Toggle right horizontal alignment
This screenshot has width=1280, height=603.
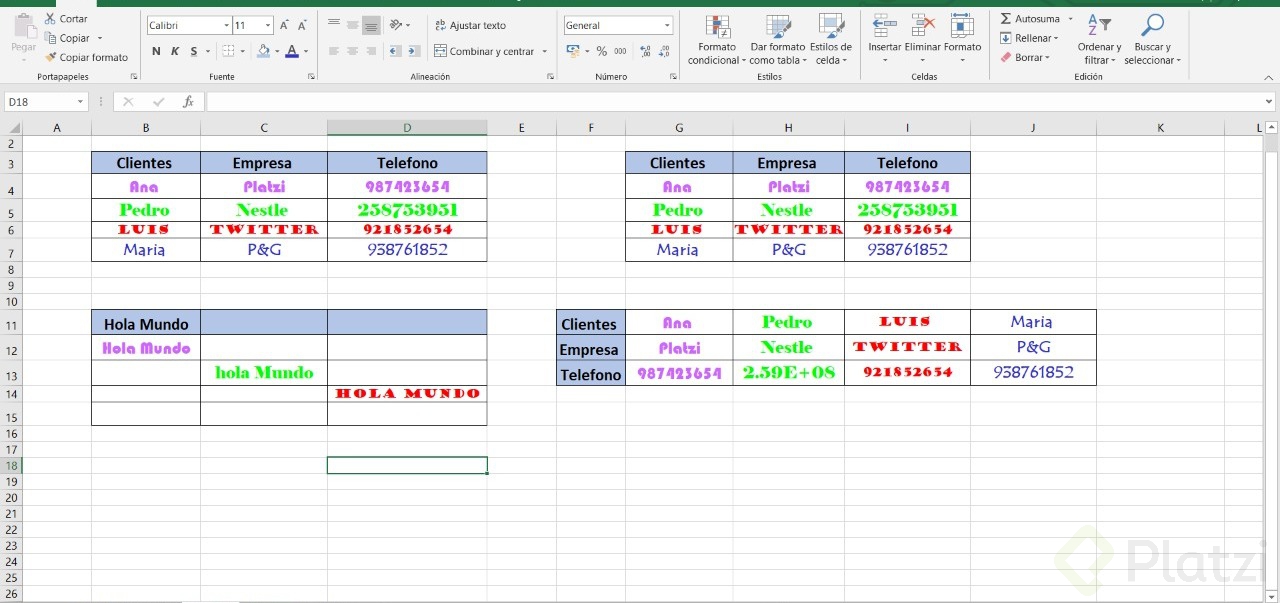371,51
